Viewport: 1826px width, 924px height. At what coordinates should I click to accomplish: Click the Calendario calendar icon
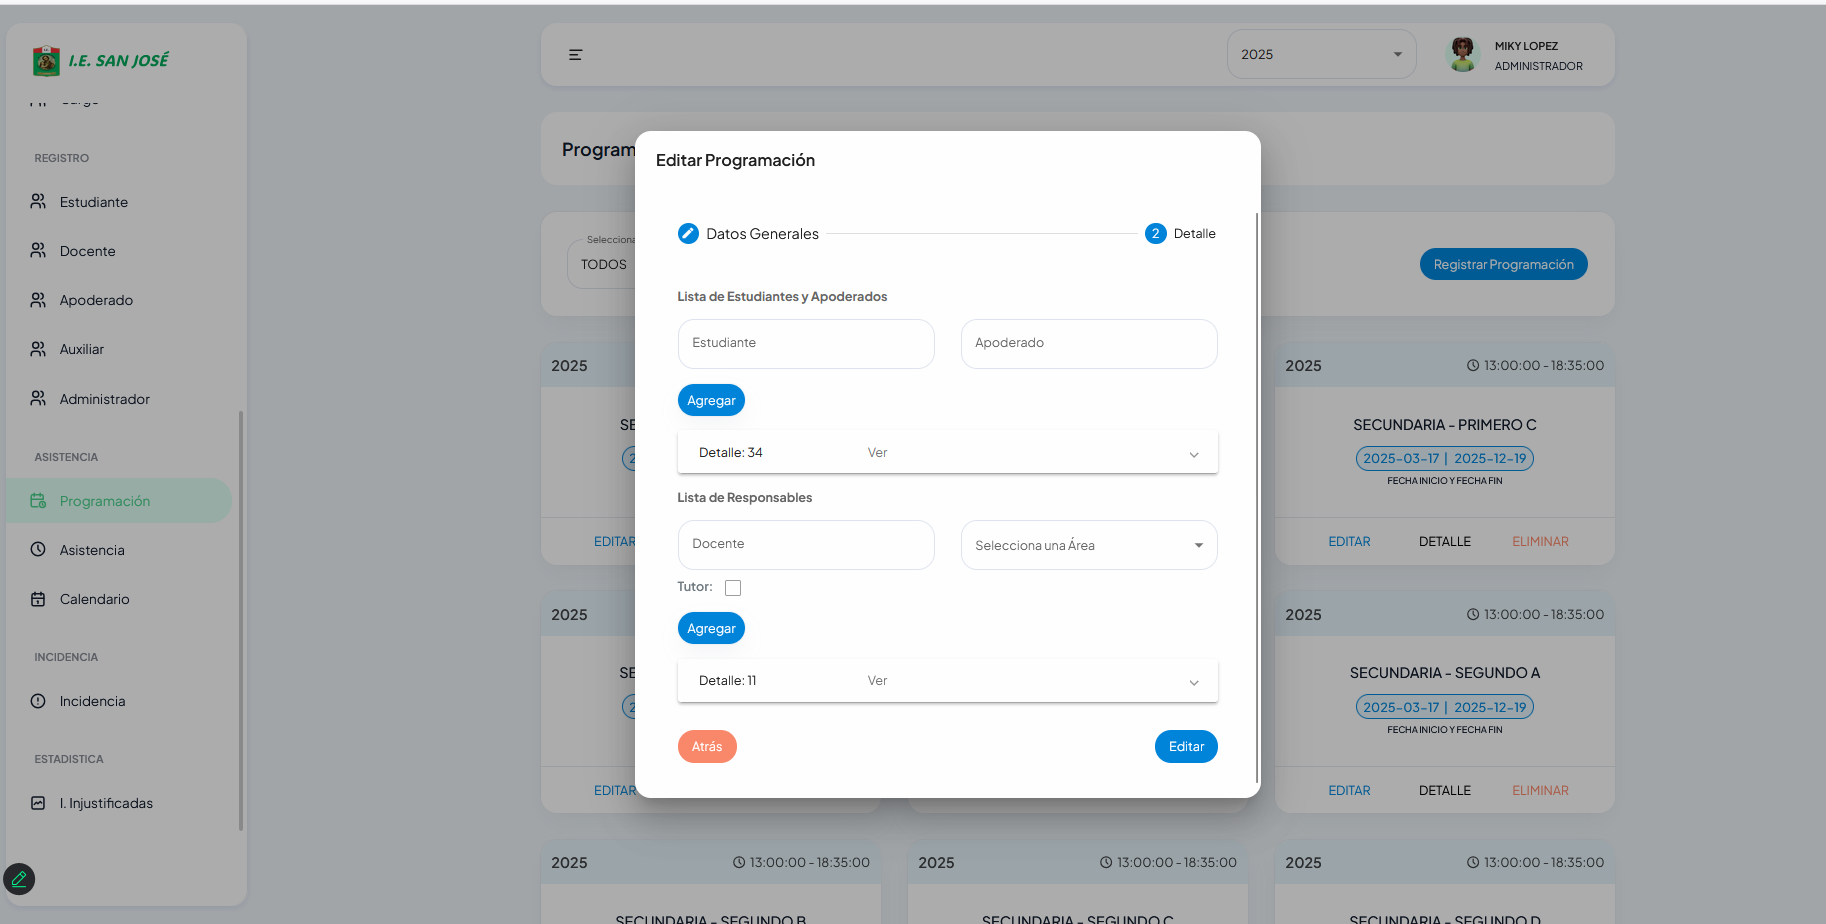38,599
